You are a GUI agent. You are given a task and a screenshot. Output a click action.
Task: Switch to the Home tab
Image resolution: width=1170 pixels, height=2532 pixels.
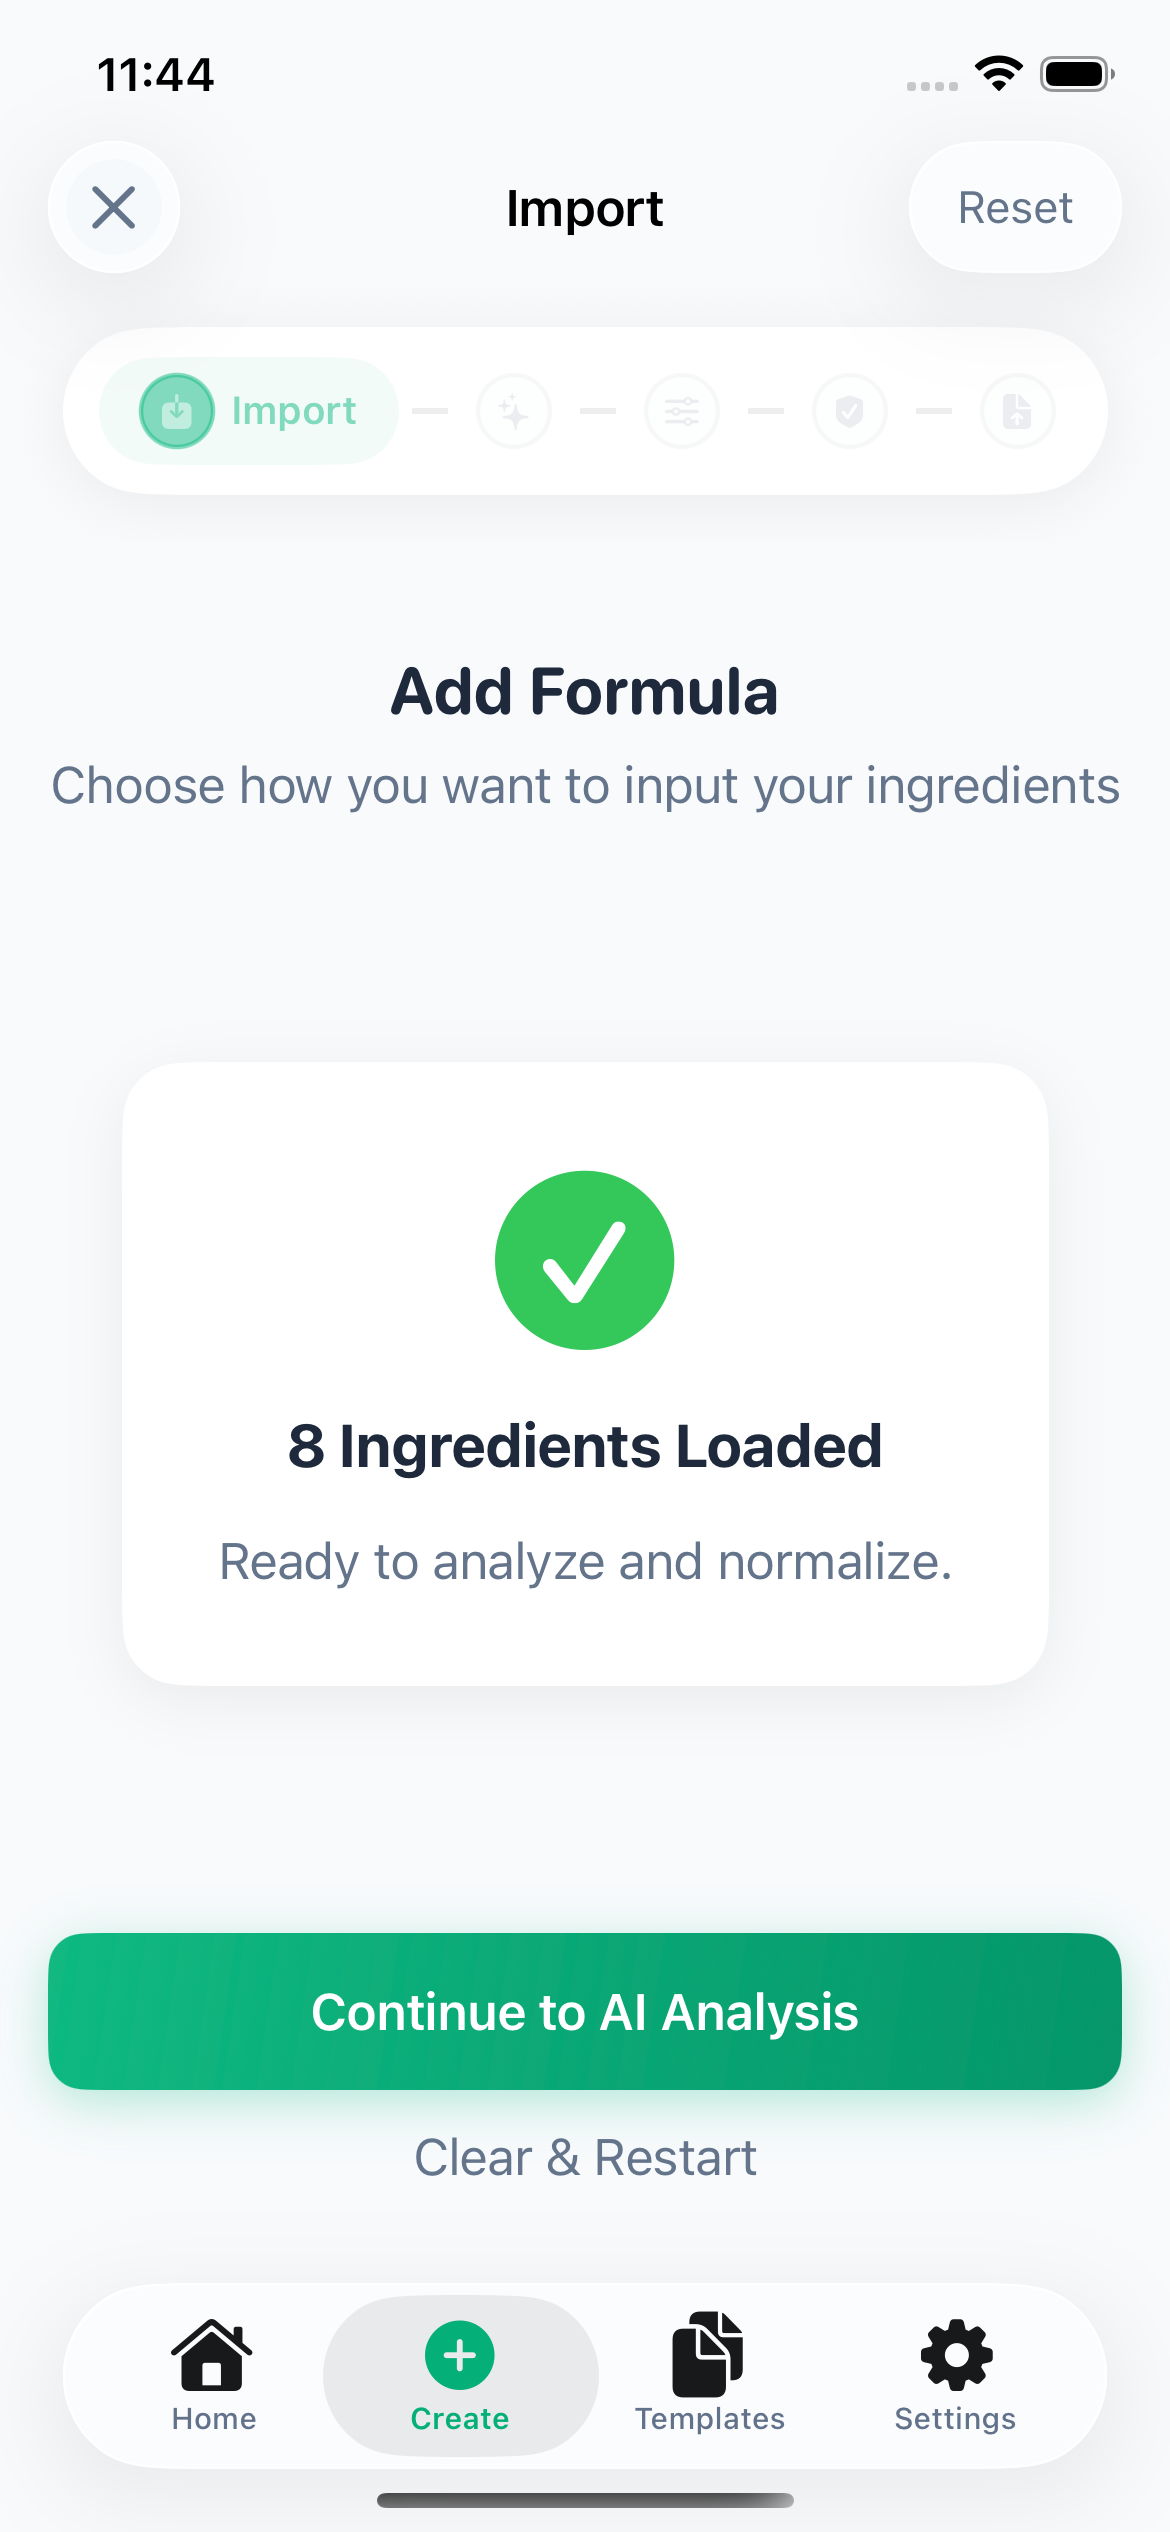(213, 2375)
